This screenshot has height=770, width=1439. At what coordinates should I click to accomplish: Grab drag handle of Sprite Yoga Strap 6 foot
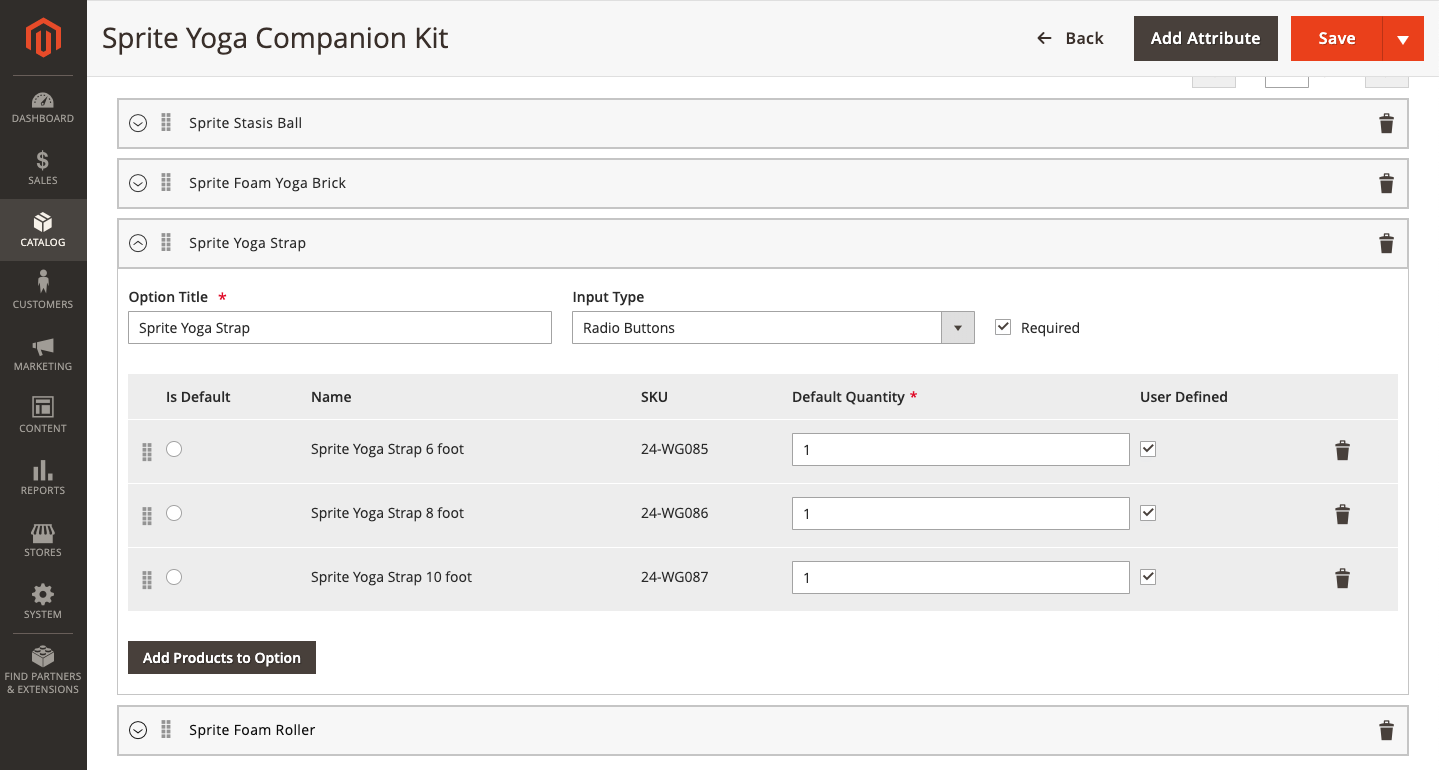pyautogui.click(x=147, y=451)
